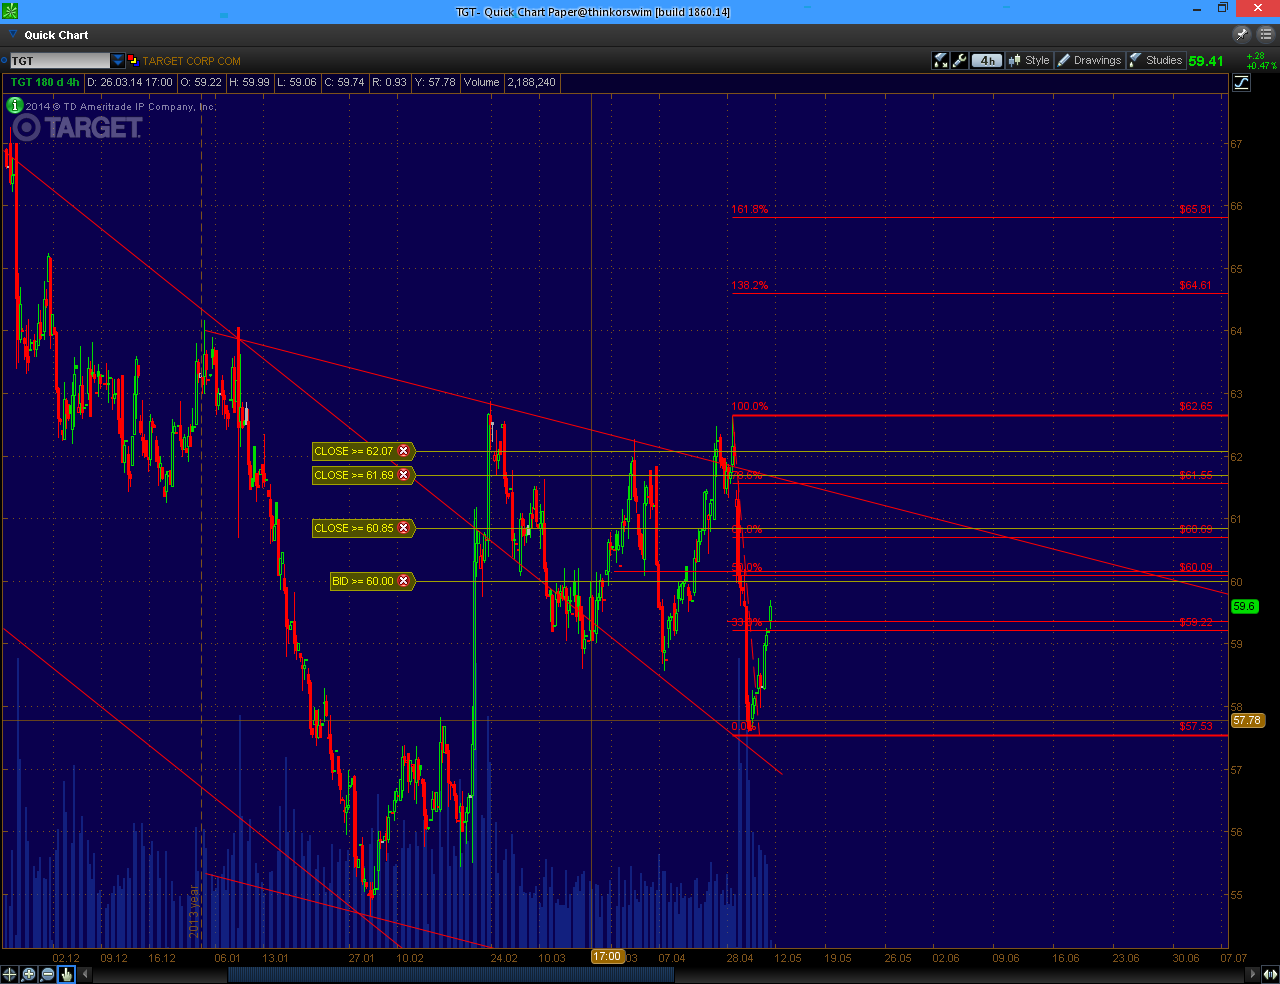
Task: Click the Volume 2,188,240 readout
Action: (509, 83)
